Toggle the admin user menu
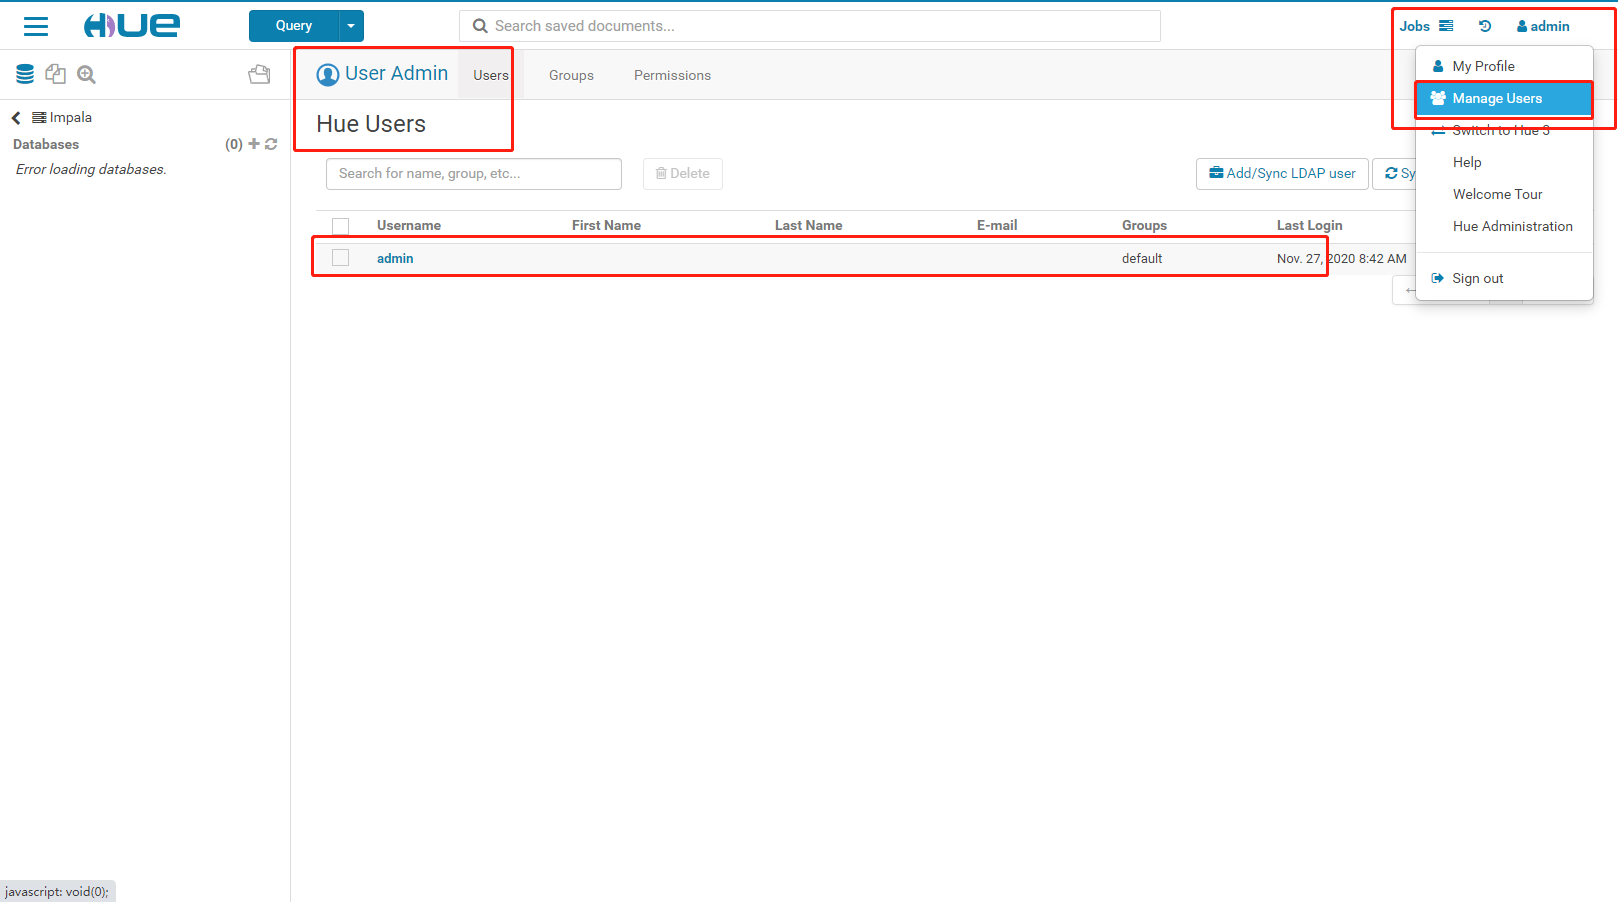The width and height of the screenshot is (1618, 902). pyautogui.click(x=1543, y=26)
